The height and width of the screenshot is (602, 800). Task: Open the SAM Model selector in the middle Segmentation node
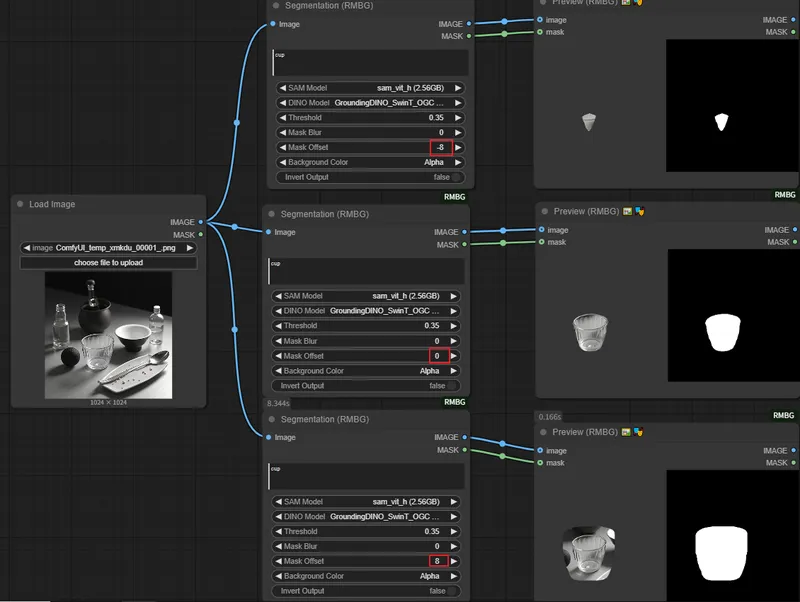click(x=366, y=296)
